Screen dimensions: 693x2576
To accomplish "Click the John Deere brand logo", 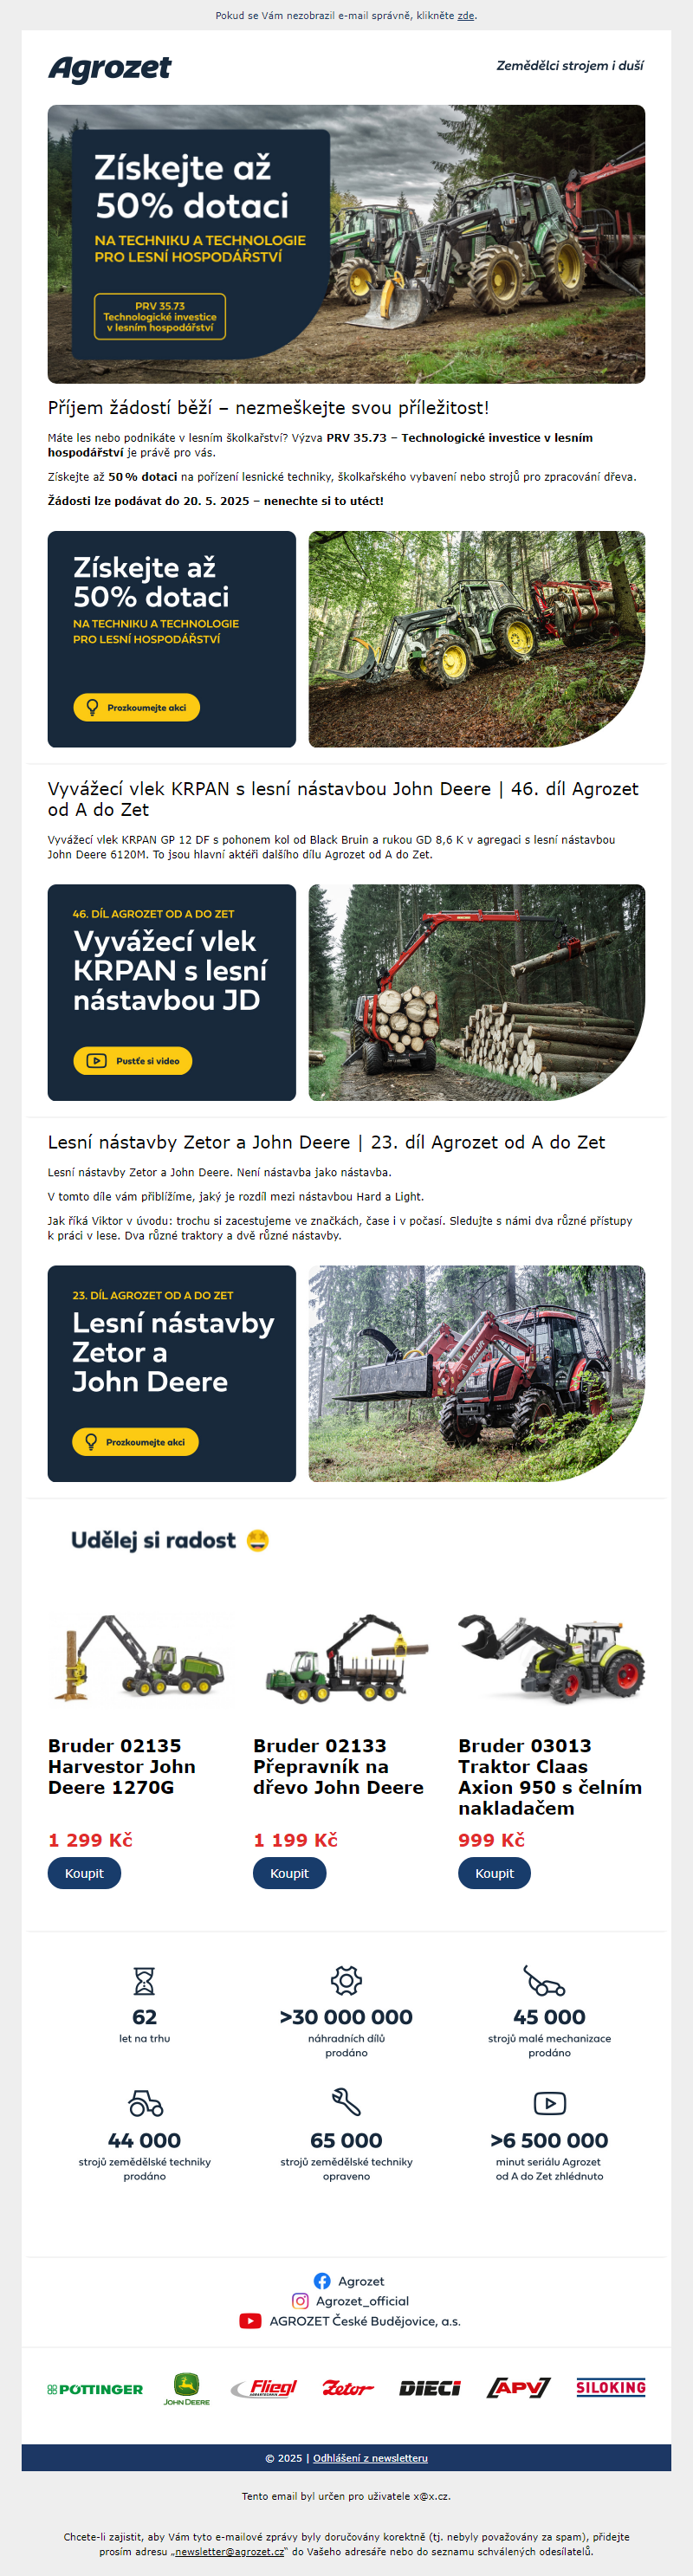I will pos(187,2389).
